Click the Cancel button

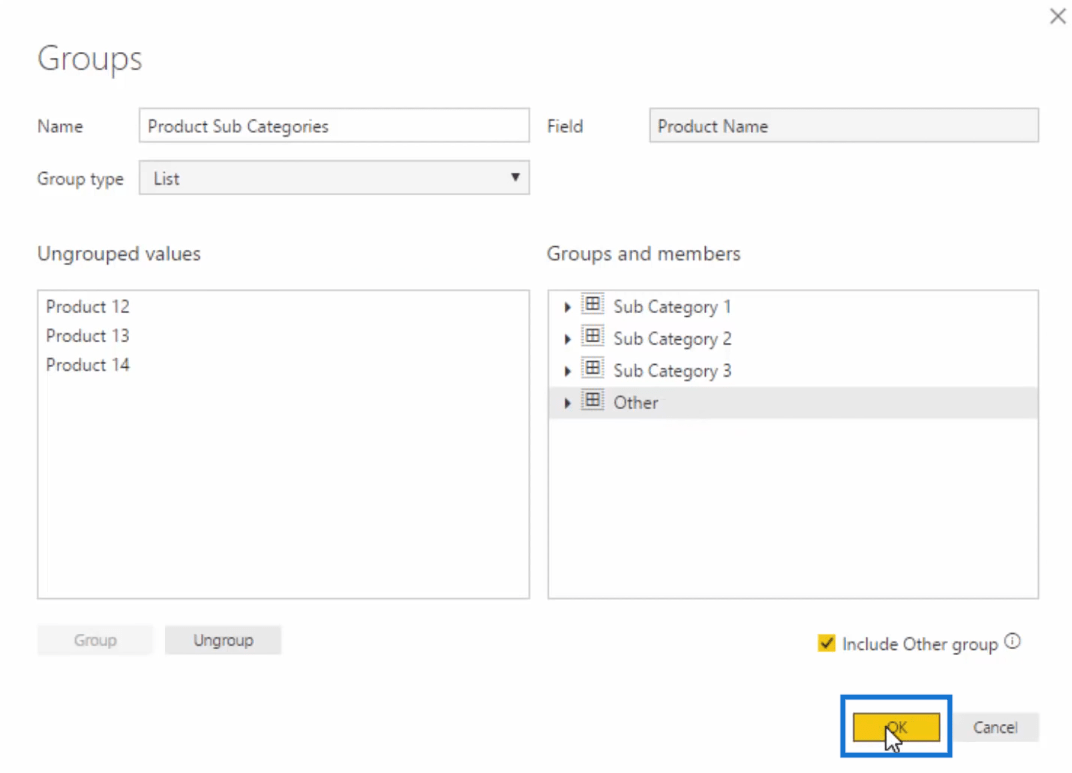995,727
